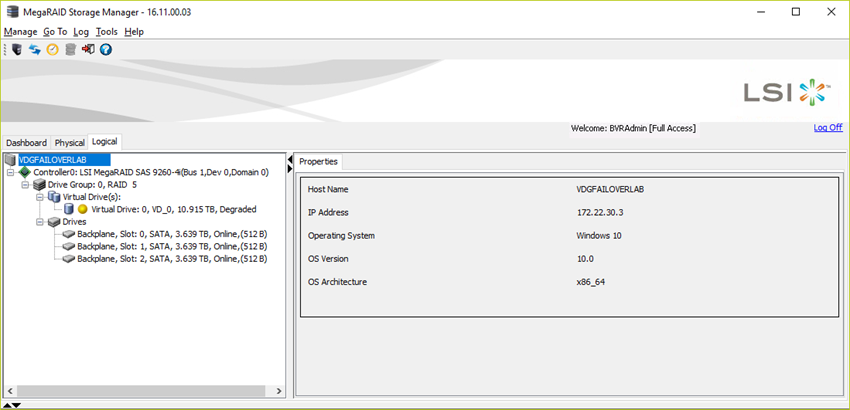Switch to the Physical tab
Image resolution: width=850 pixels, height=410 pixels.
[70, 143]
